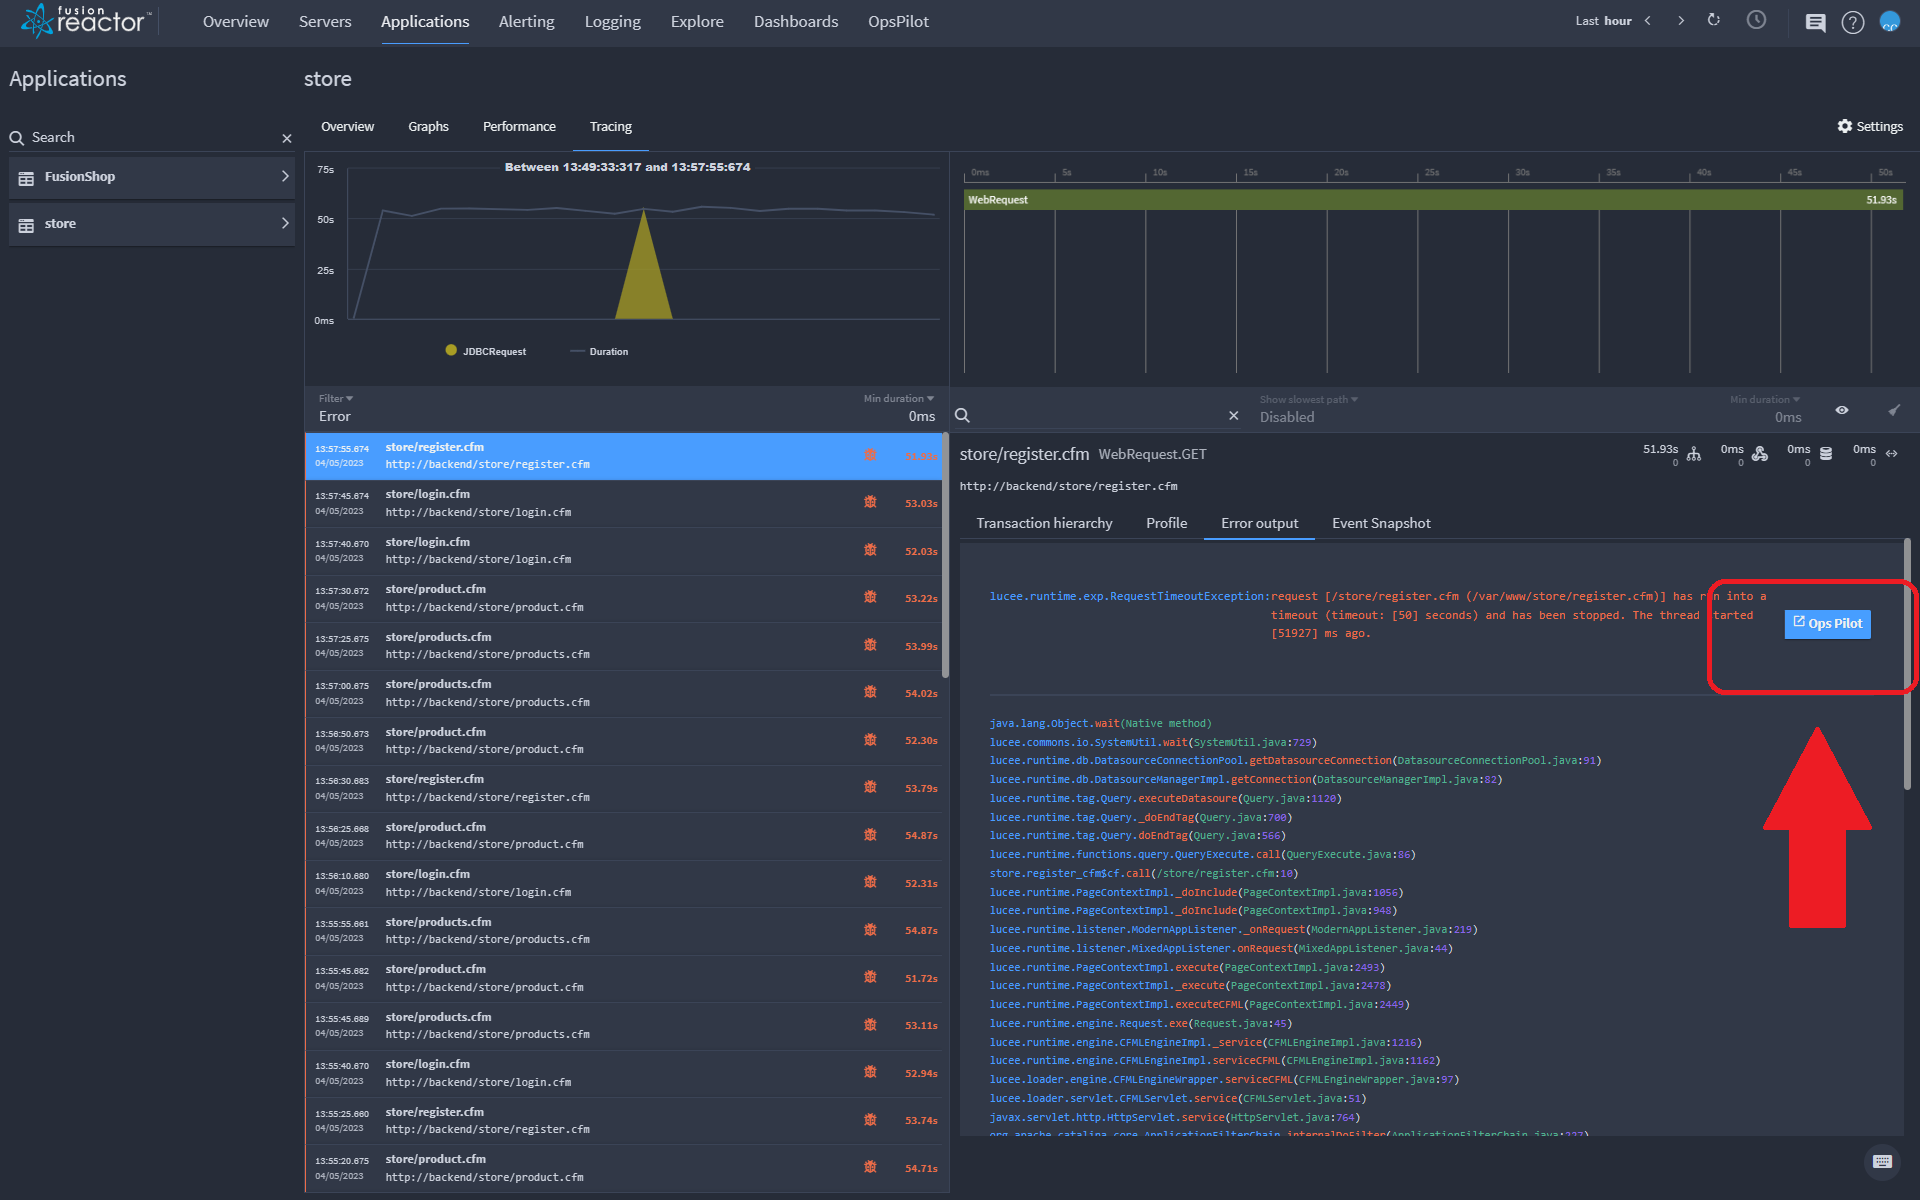Click the sidebar search magnifier icon

(17, 138)
